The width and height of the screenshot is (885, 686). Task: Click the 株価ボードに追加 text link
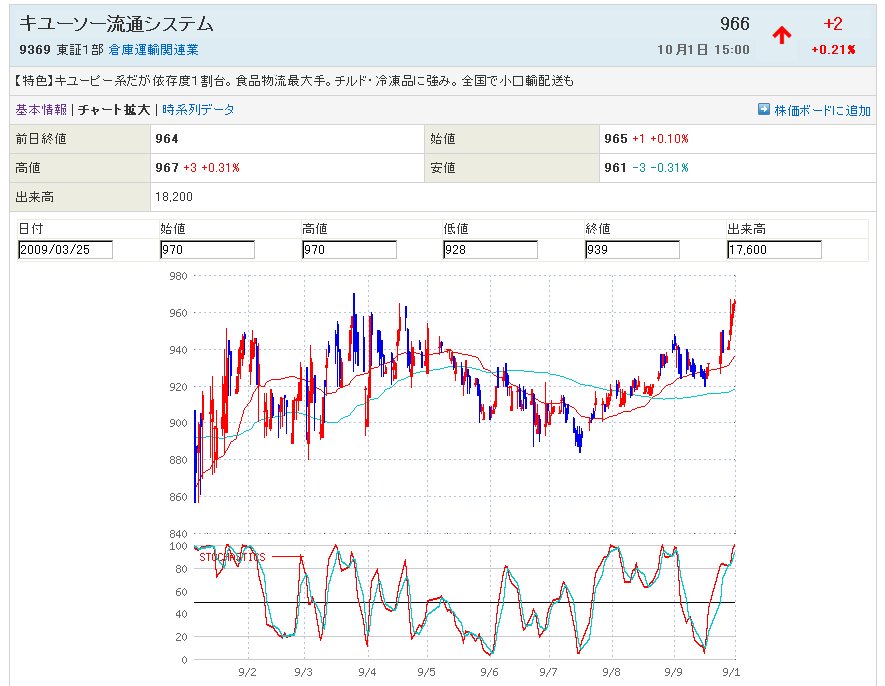(x=822, y=110)
